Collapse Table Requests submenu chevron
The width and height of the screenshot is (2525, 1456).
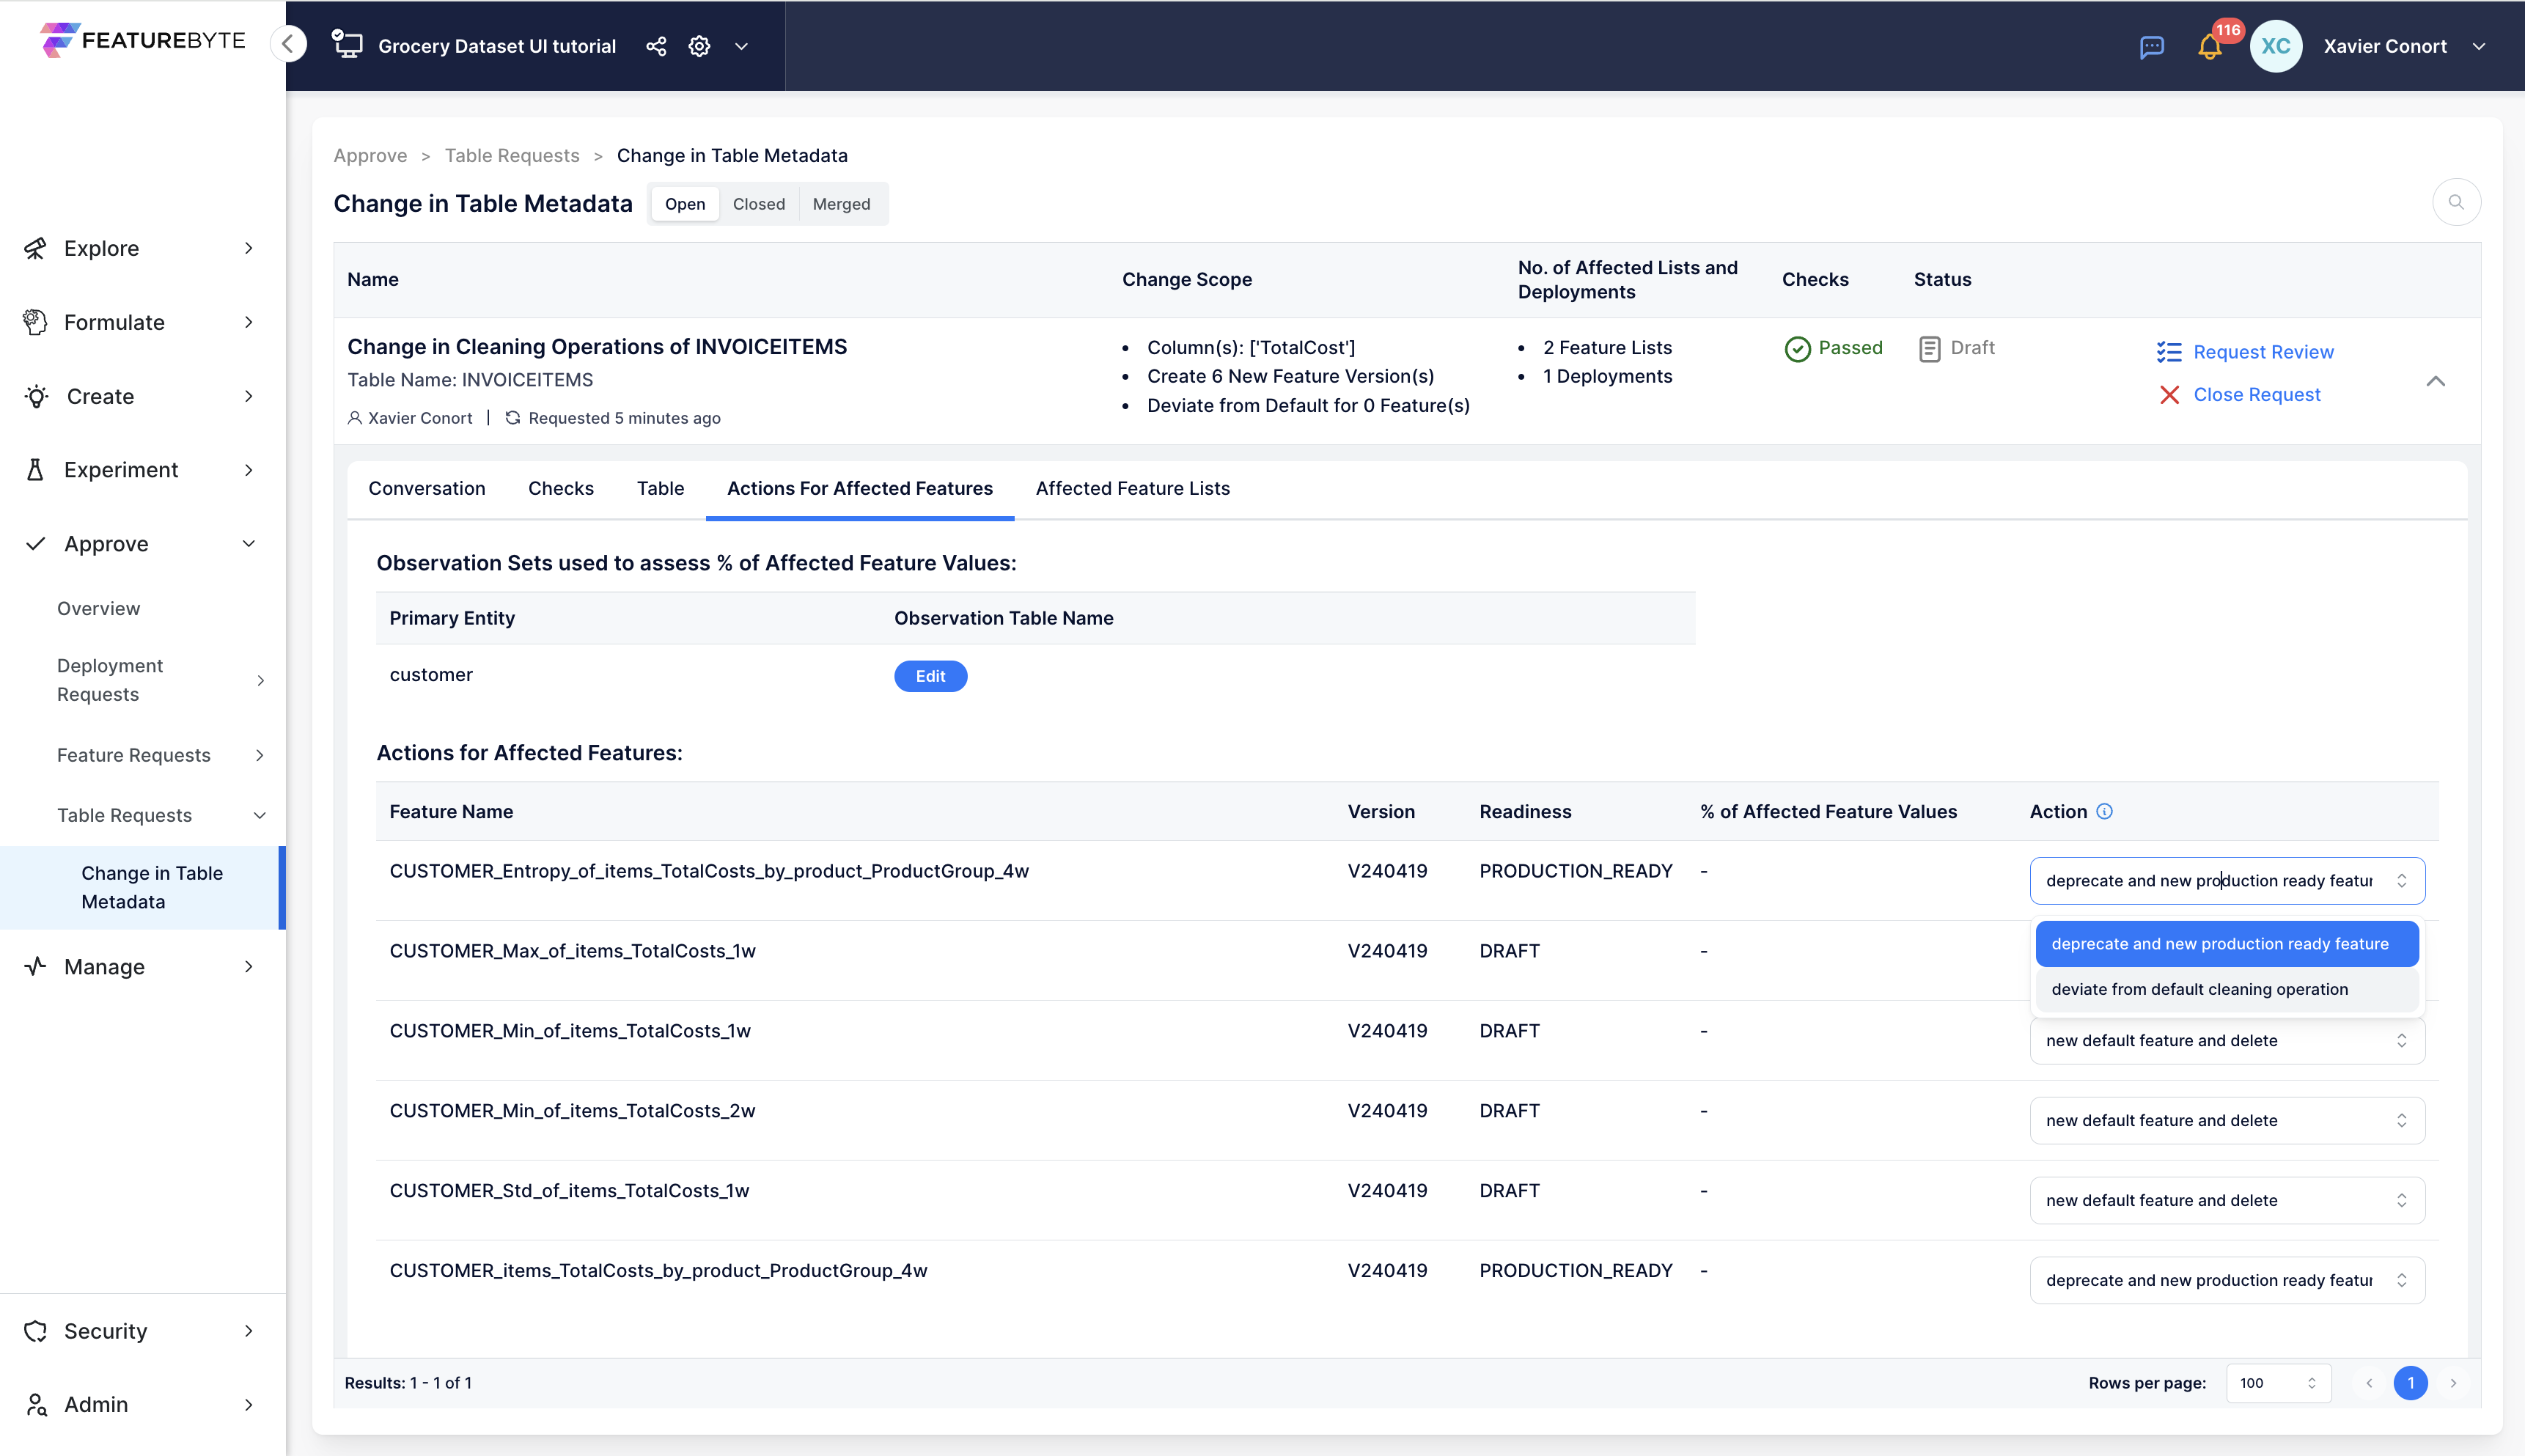pyautogui.click(x=260, y=815)
